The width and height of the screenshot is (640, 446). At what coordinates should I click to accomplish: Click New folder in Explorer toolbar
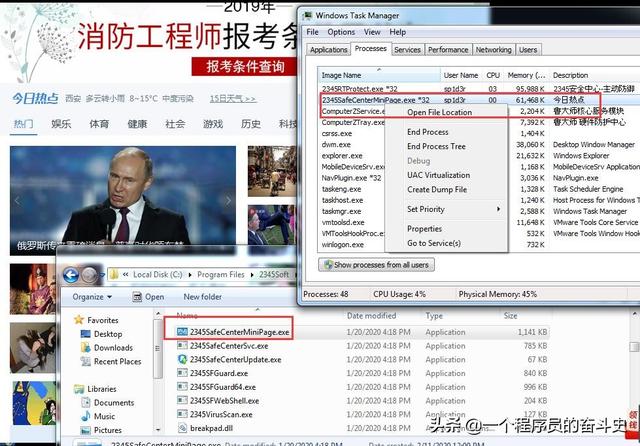click(202, 297)
